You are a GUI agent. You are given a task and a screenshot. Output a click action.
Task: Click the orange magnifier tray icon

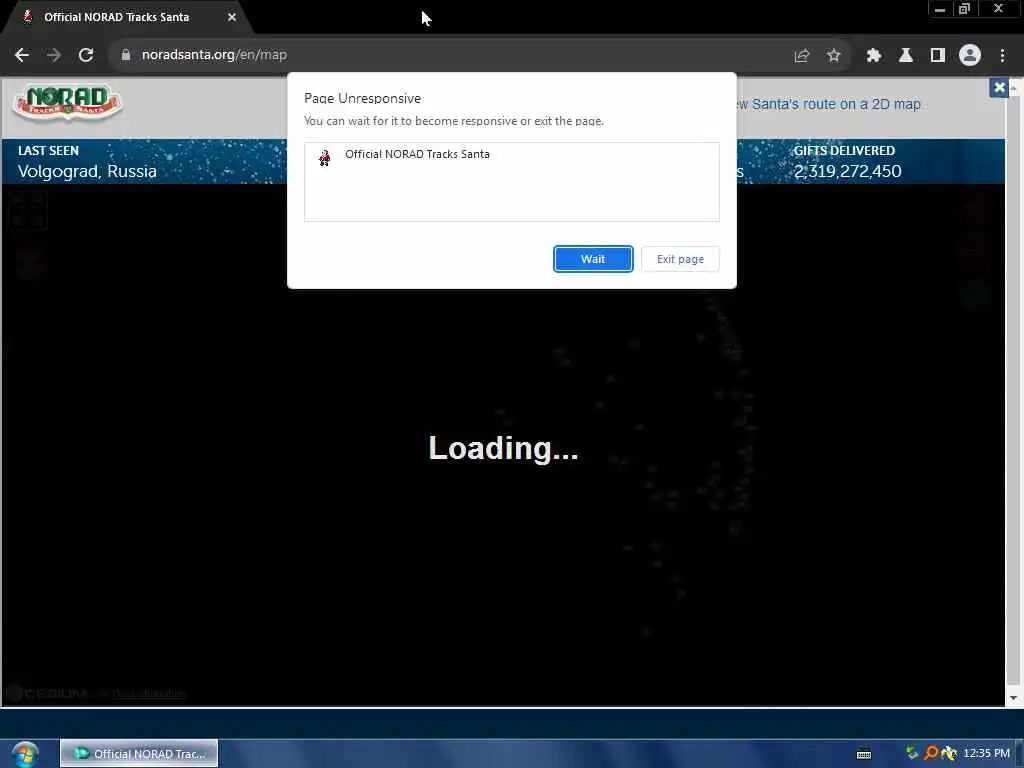coord(931,753)
